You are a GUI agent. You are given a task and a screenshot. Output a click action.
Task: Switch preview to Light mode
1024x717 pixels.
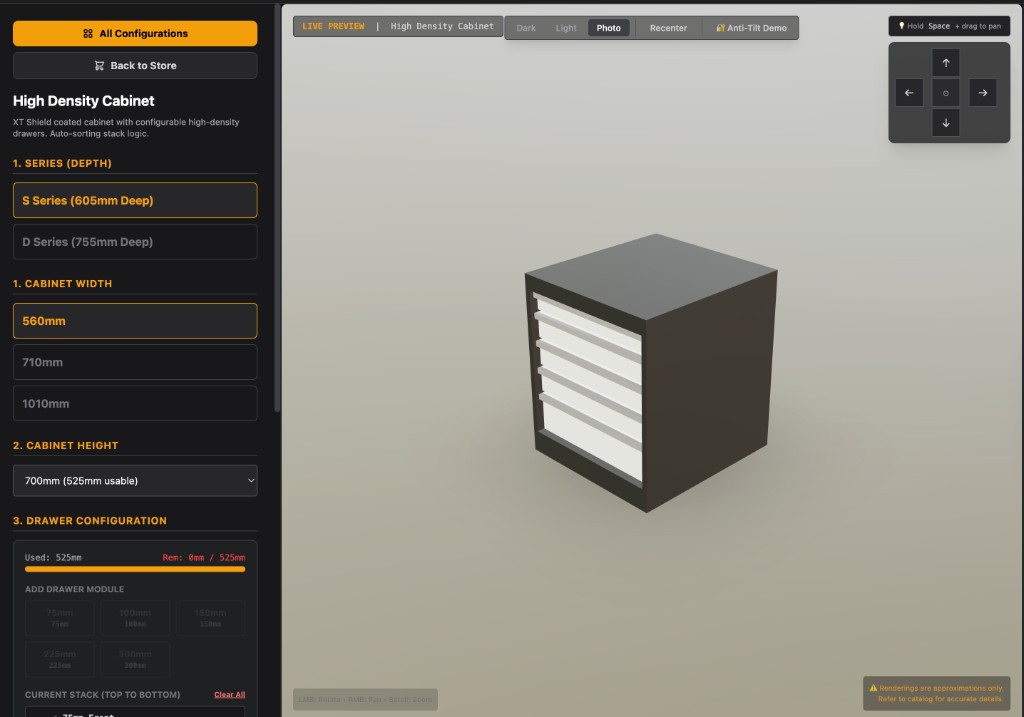(566, 28)
